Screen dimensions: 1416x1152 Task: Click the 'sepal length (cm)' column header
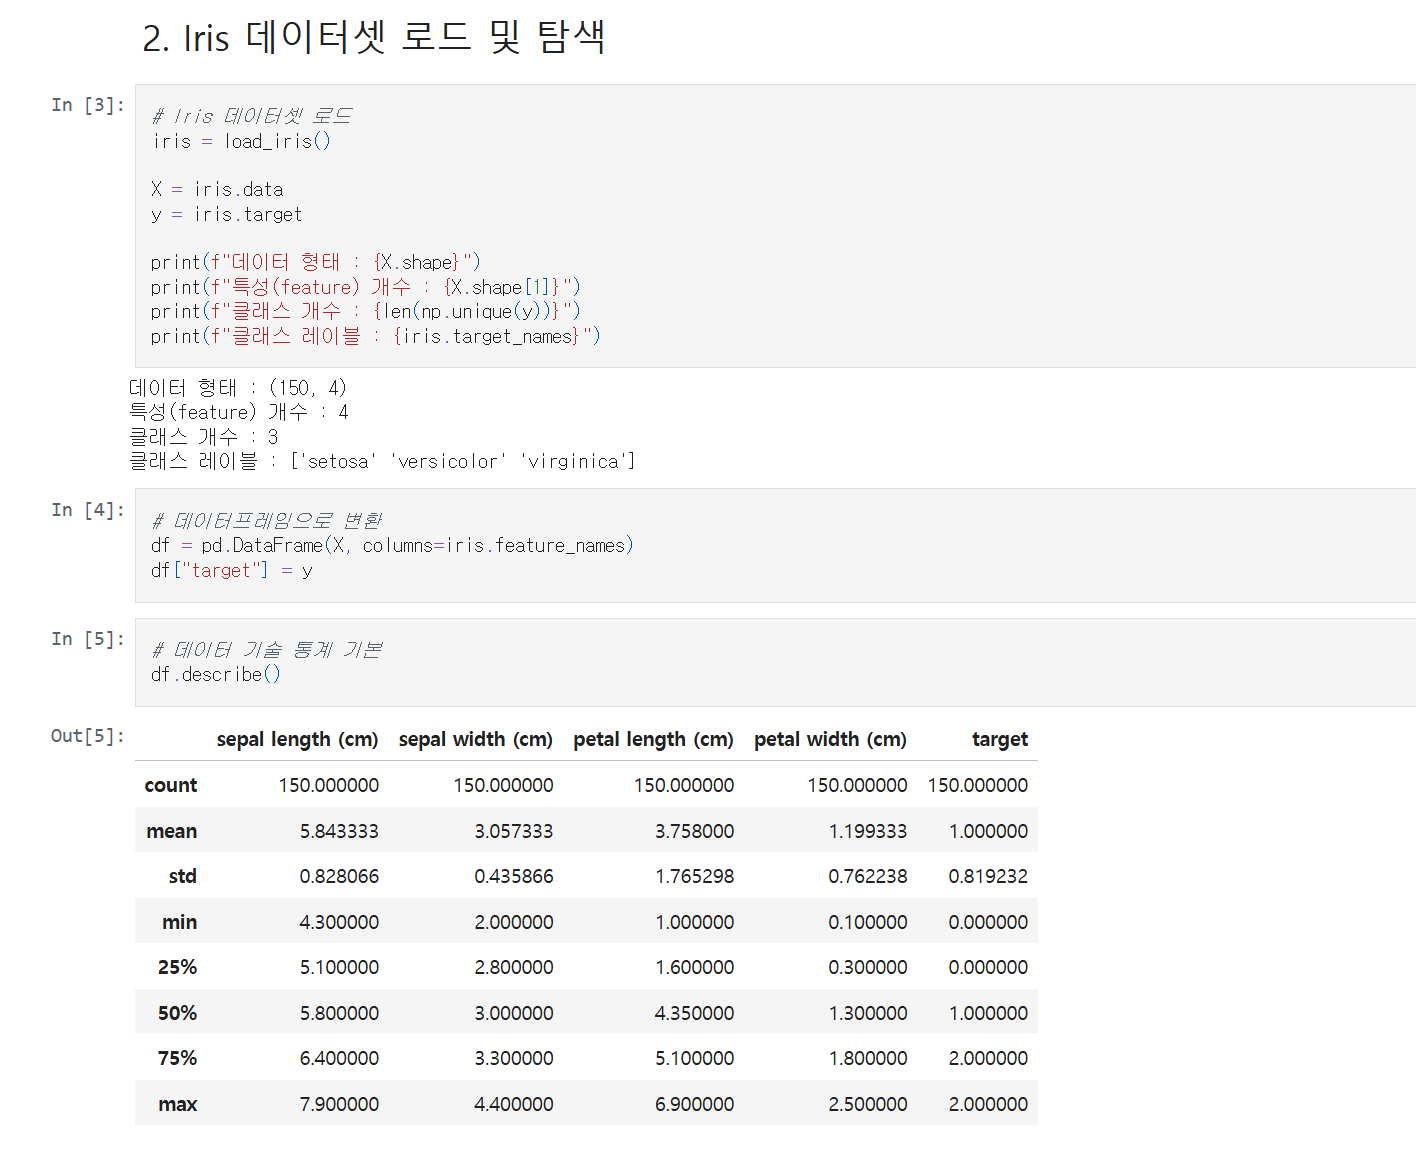(x=297, y=739)
